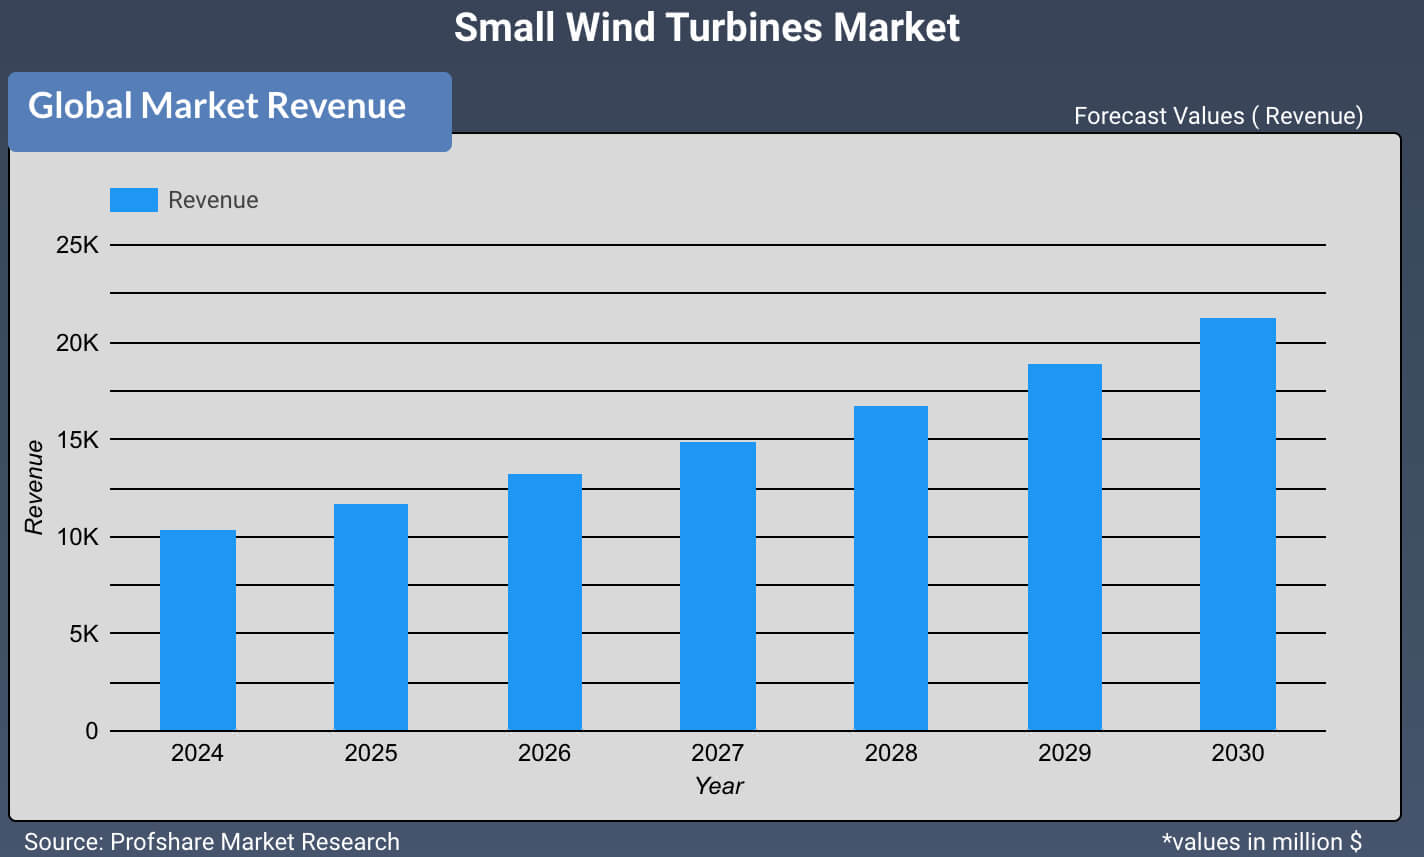Click the 10K y-axis label
The height and width of the screenshot is (857, 1424).
point(77,537)
